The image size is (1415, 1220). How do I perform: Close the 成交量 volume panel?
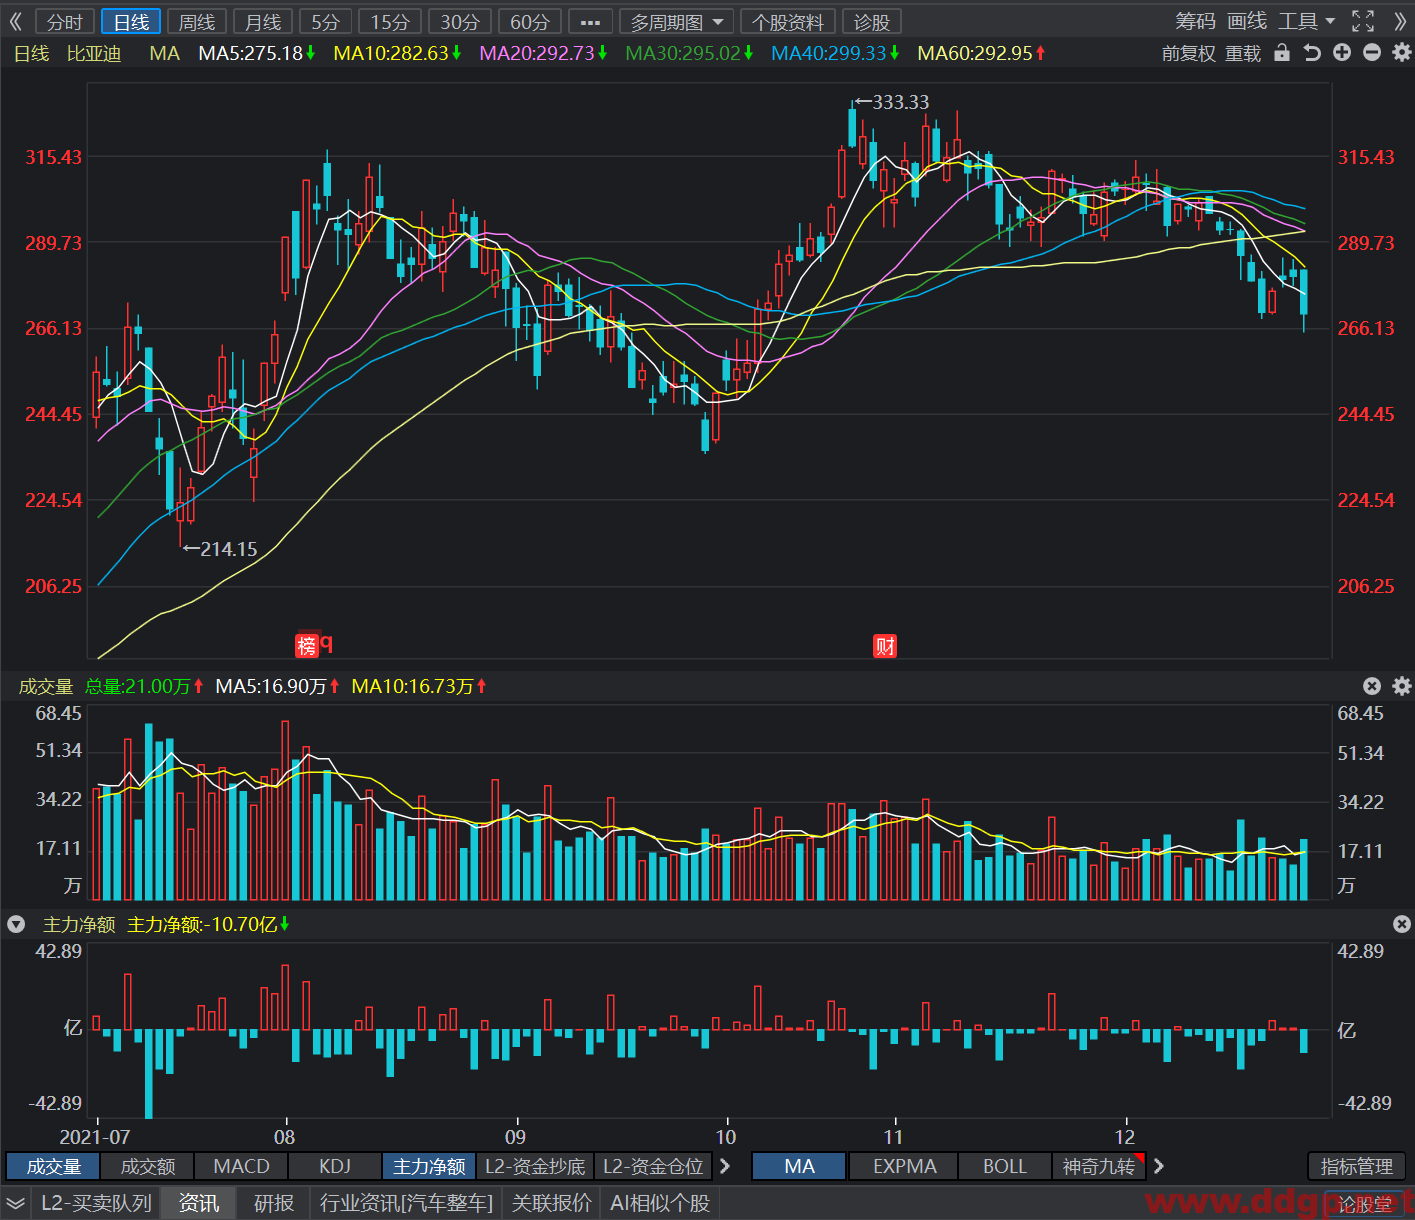coord(1372,686)
